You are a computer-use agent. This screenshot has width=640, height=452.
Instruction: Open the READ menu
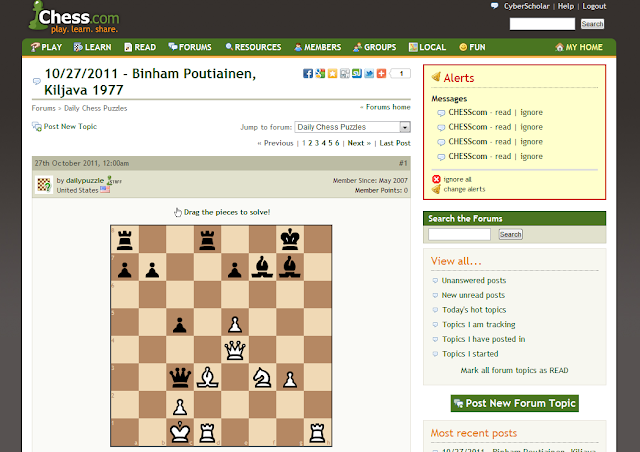coord(140,47)
